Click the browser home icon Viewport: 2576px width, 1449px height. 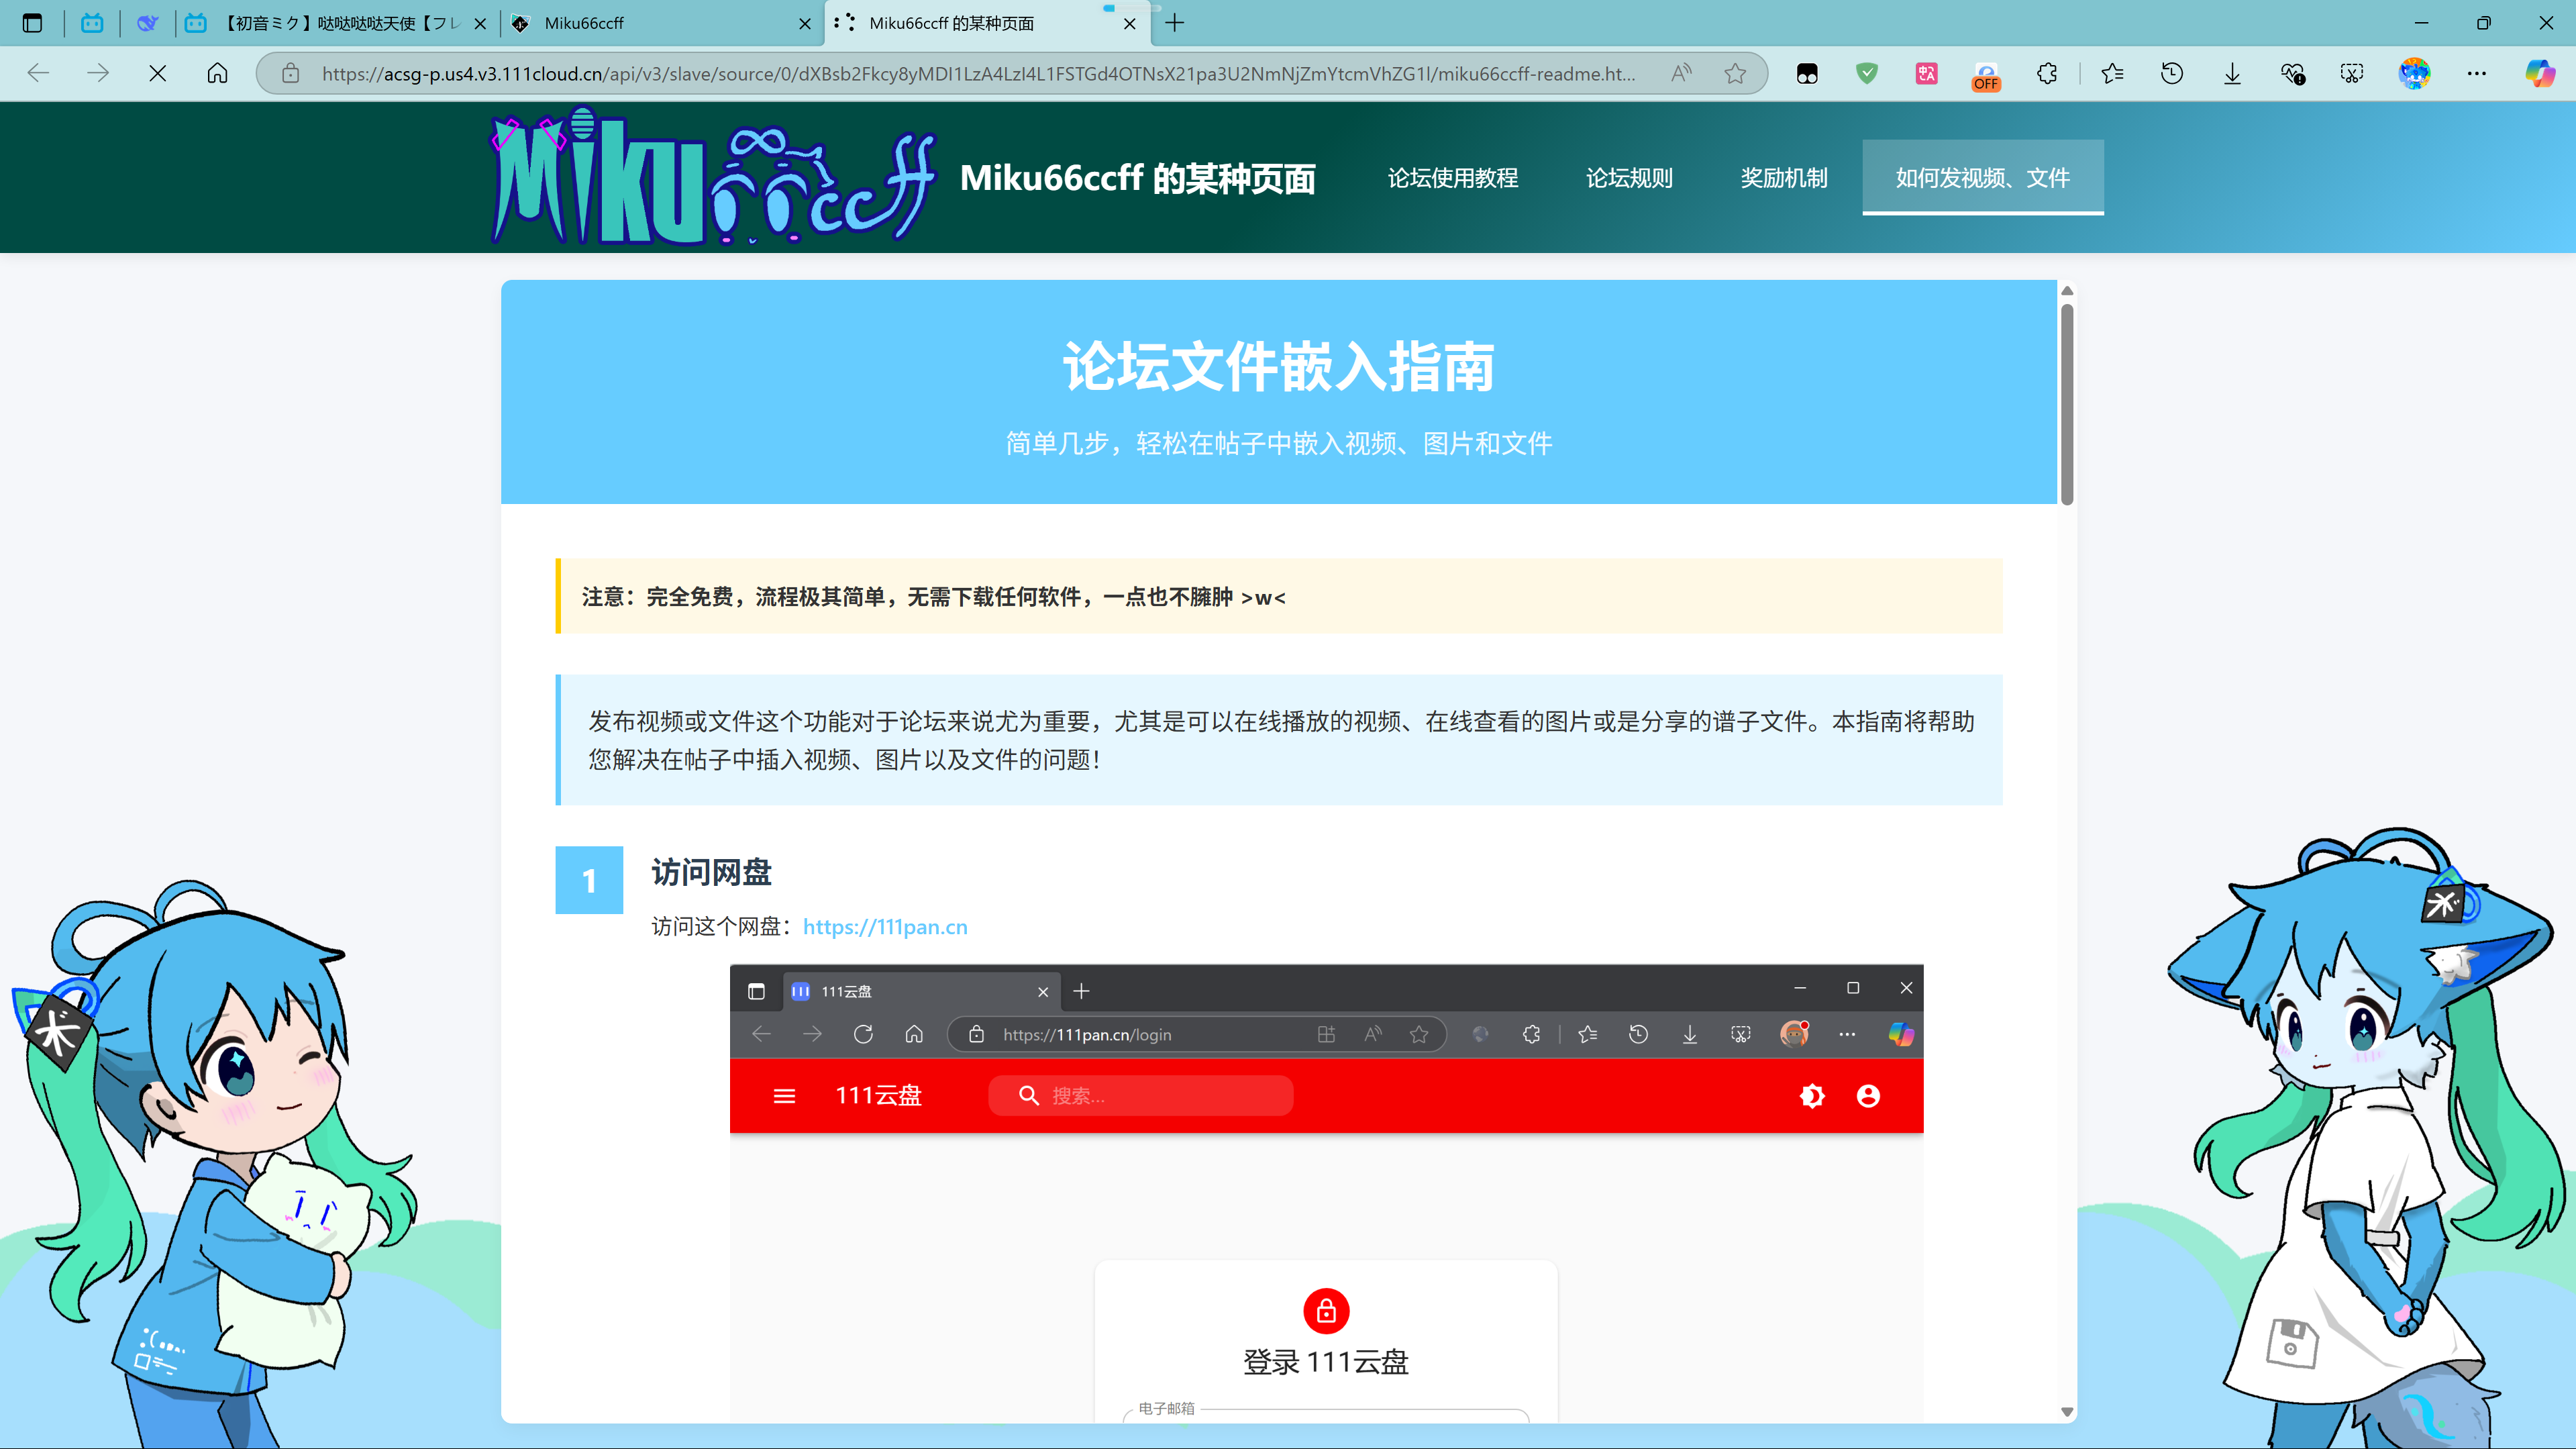coord(217,73)
